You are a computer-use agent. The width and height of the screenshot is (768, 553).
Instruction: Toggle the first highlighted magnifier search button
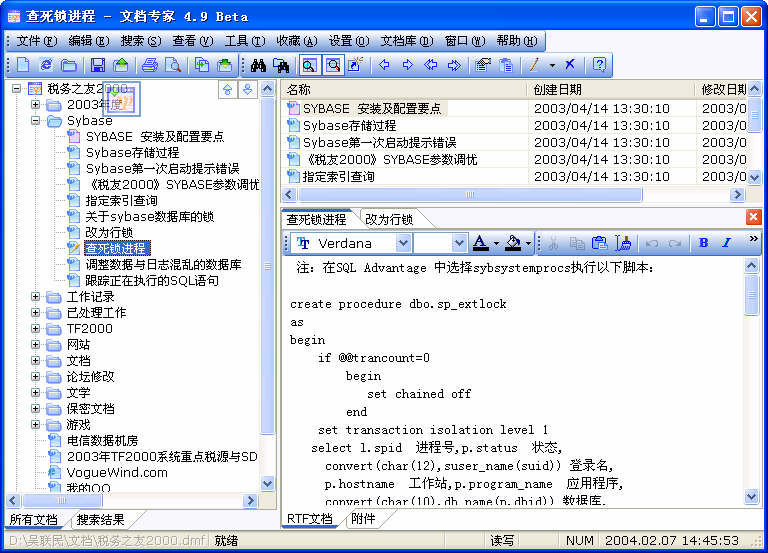point(310,65)
